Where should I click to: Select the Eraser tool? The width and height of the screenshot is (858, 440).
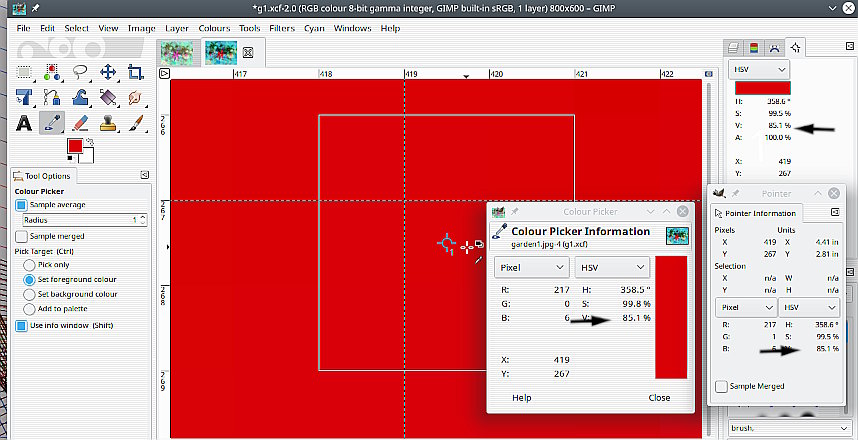click(80, 123)
